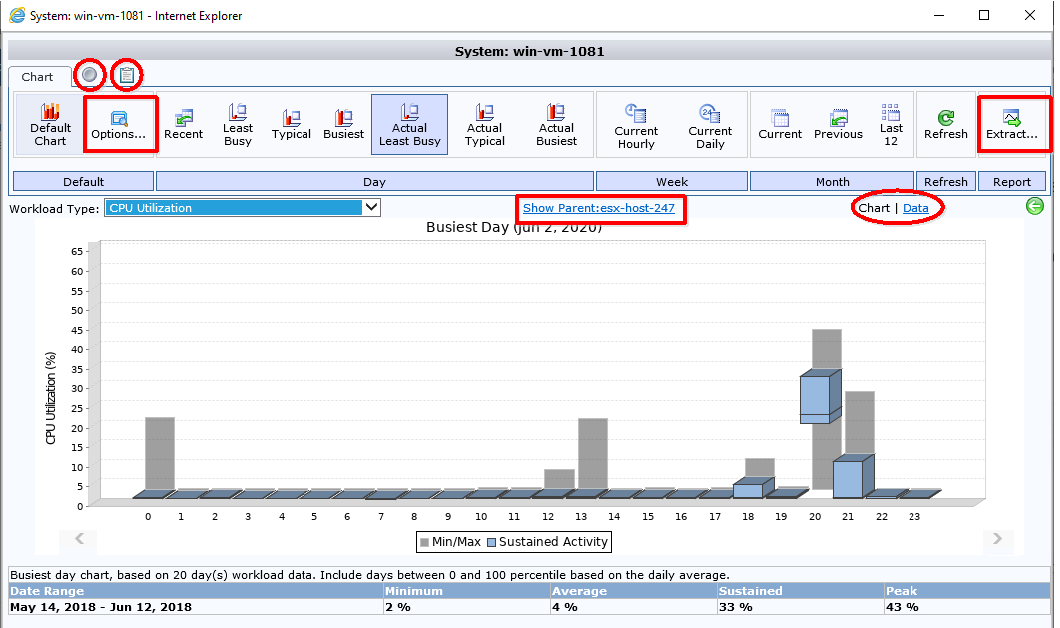This screenshot has width=1060, height=628.
Task: Click the hour 21 sustained activity bar
Action: [852, 476]
